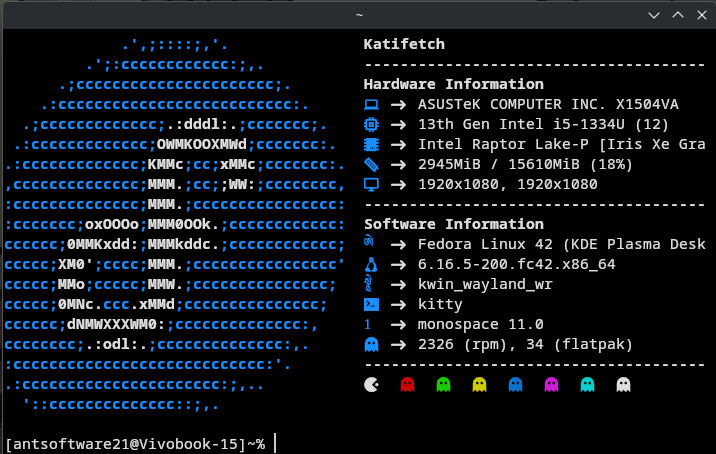The height and width of the screenshot is (454, 716).
Task: Click the Intel Raptor Lake-P GPU text
Action: point(562,145)
